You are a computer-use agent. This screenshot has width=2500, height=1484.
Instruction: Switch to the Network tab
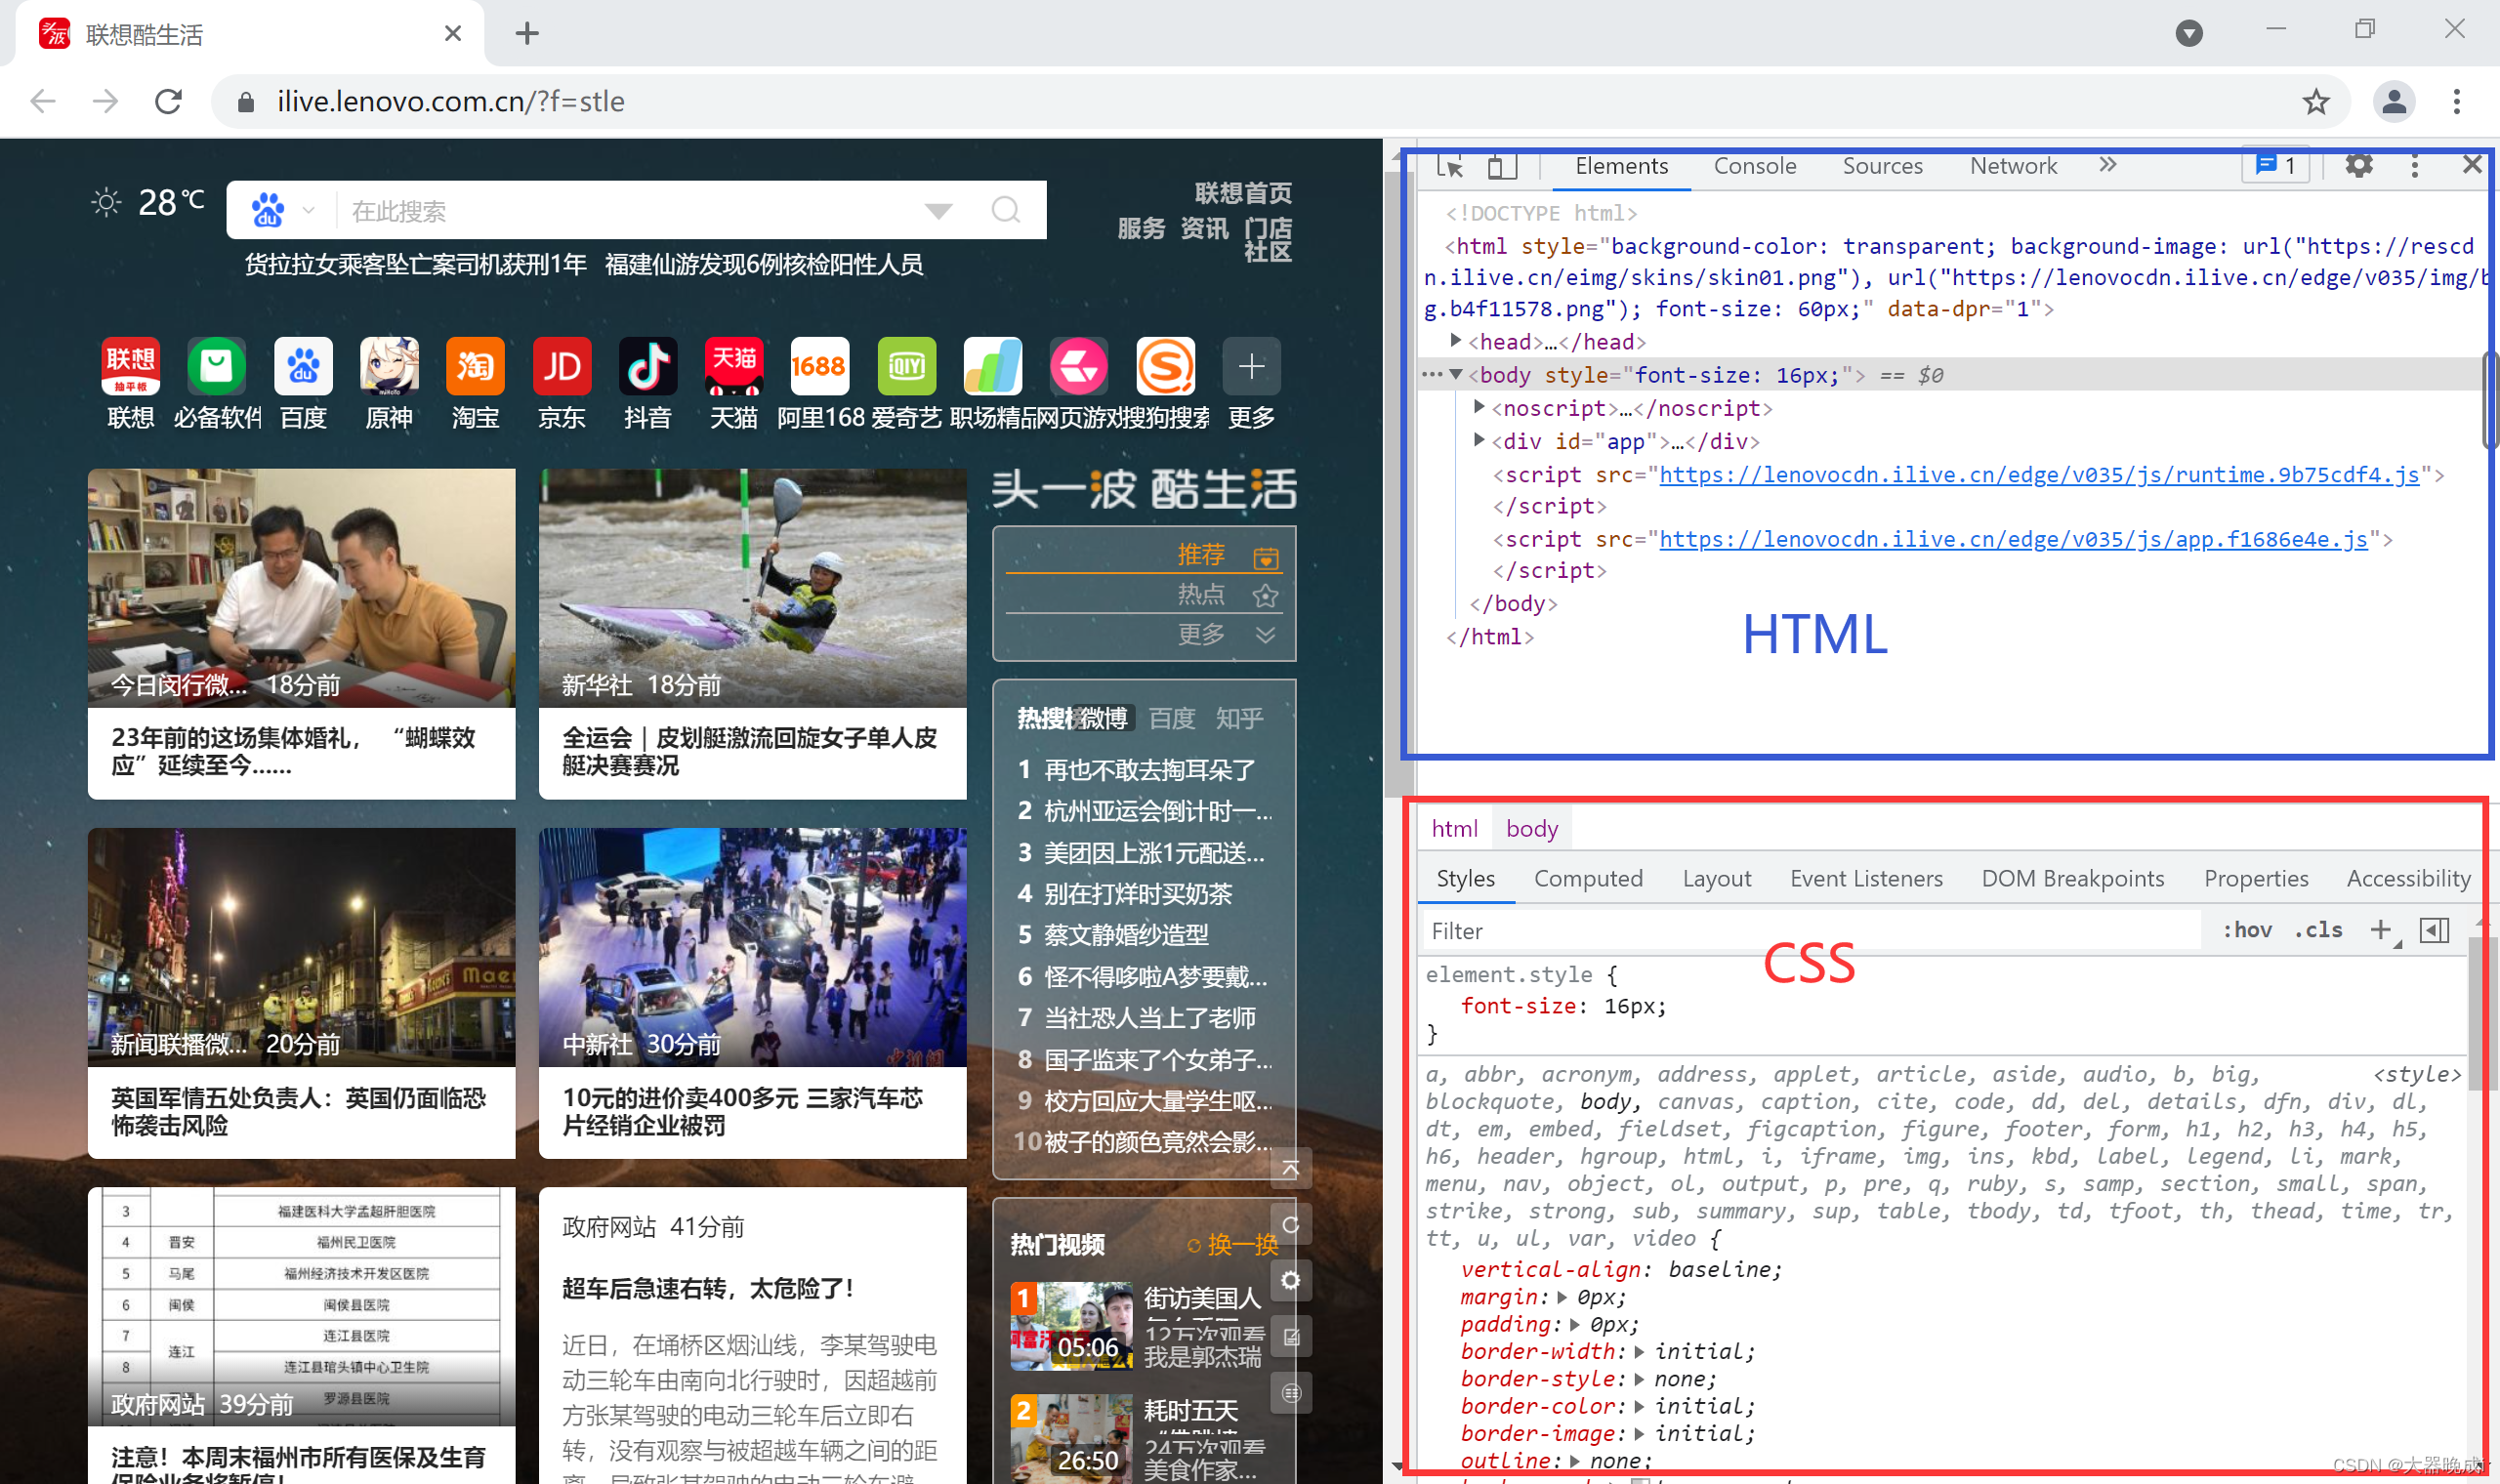(2013, 166)
